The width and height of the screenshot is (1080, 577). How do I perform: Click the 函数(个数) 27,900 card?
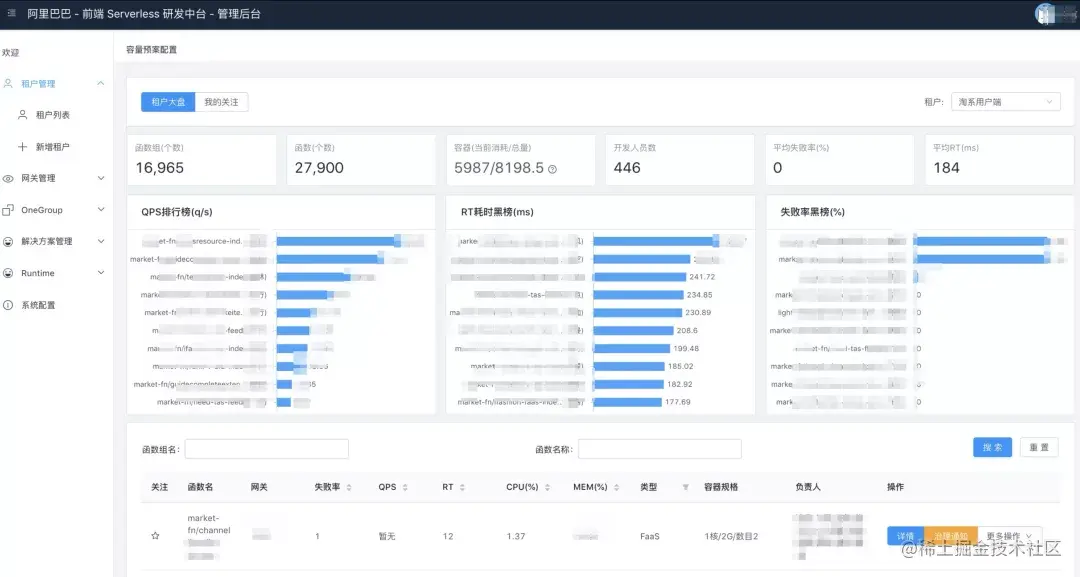click(x=361, y=160)
